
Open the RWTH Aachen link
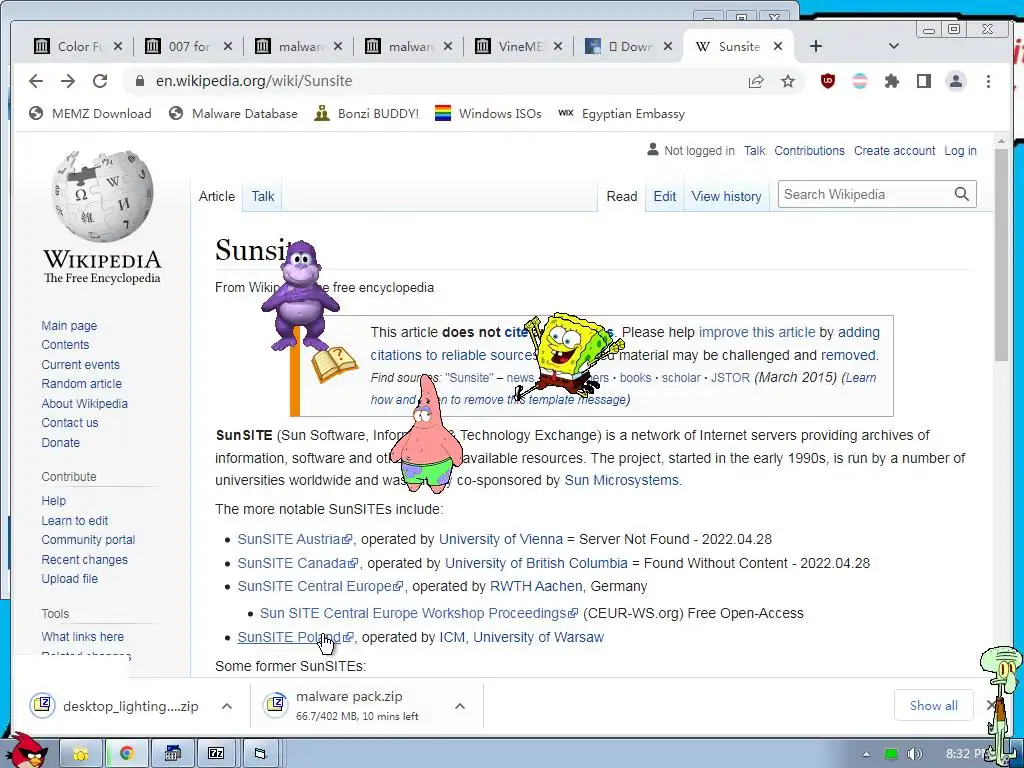pos(536,586)
